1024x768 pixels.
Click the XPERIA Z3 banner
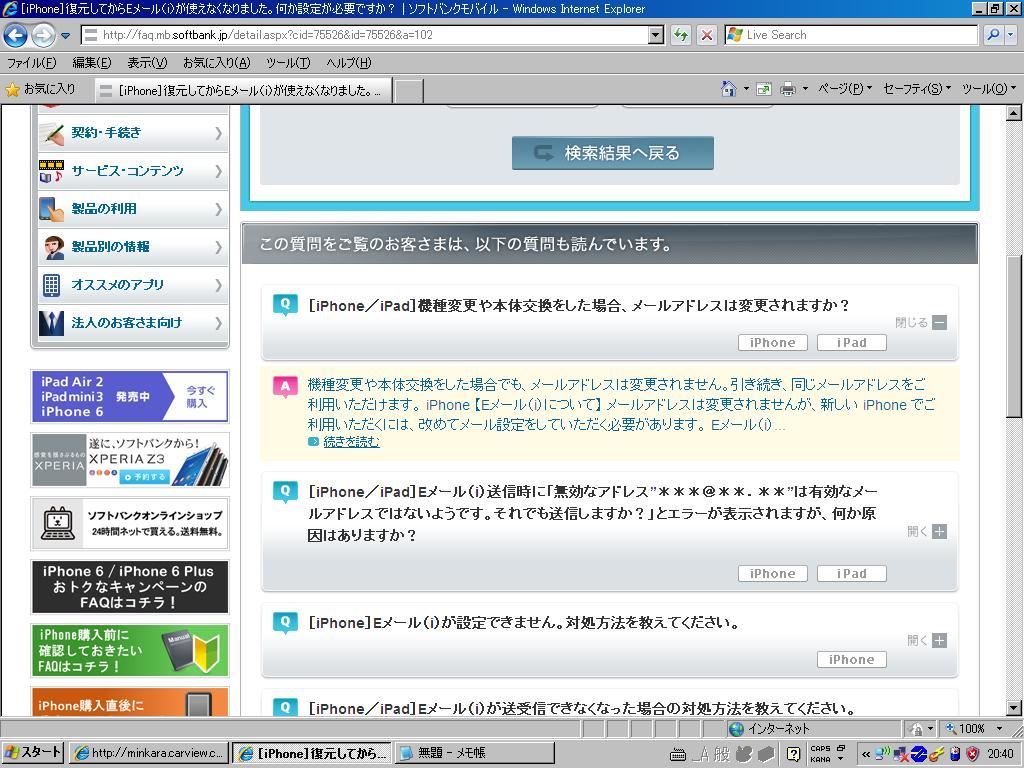click(x=129, y=460)
